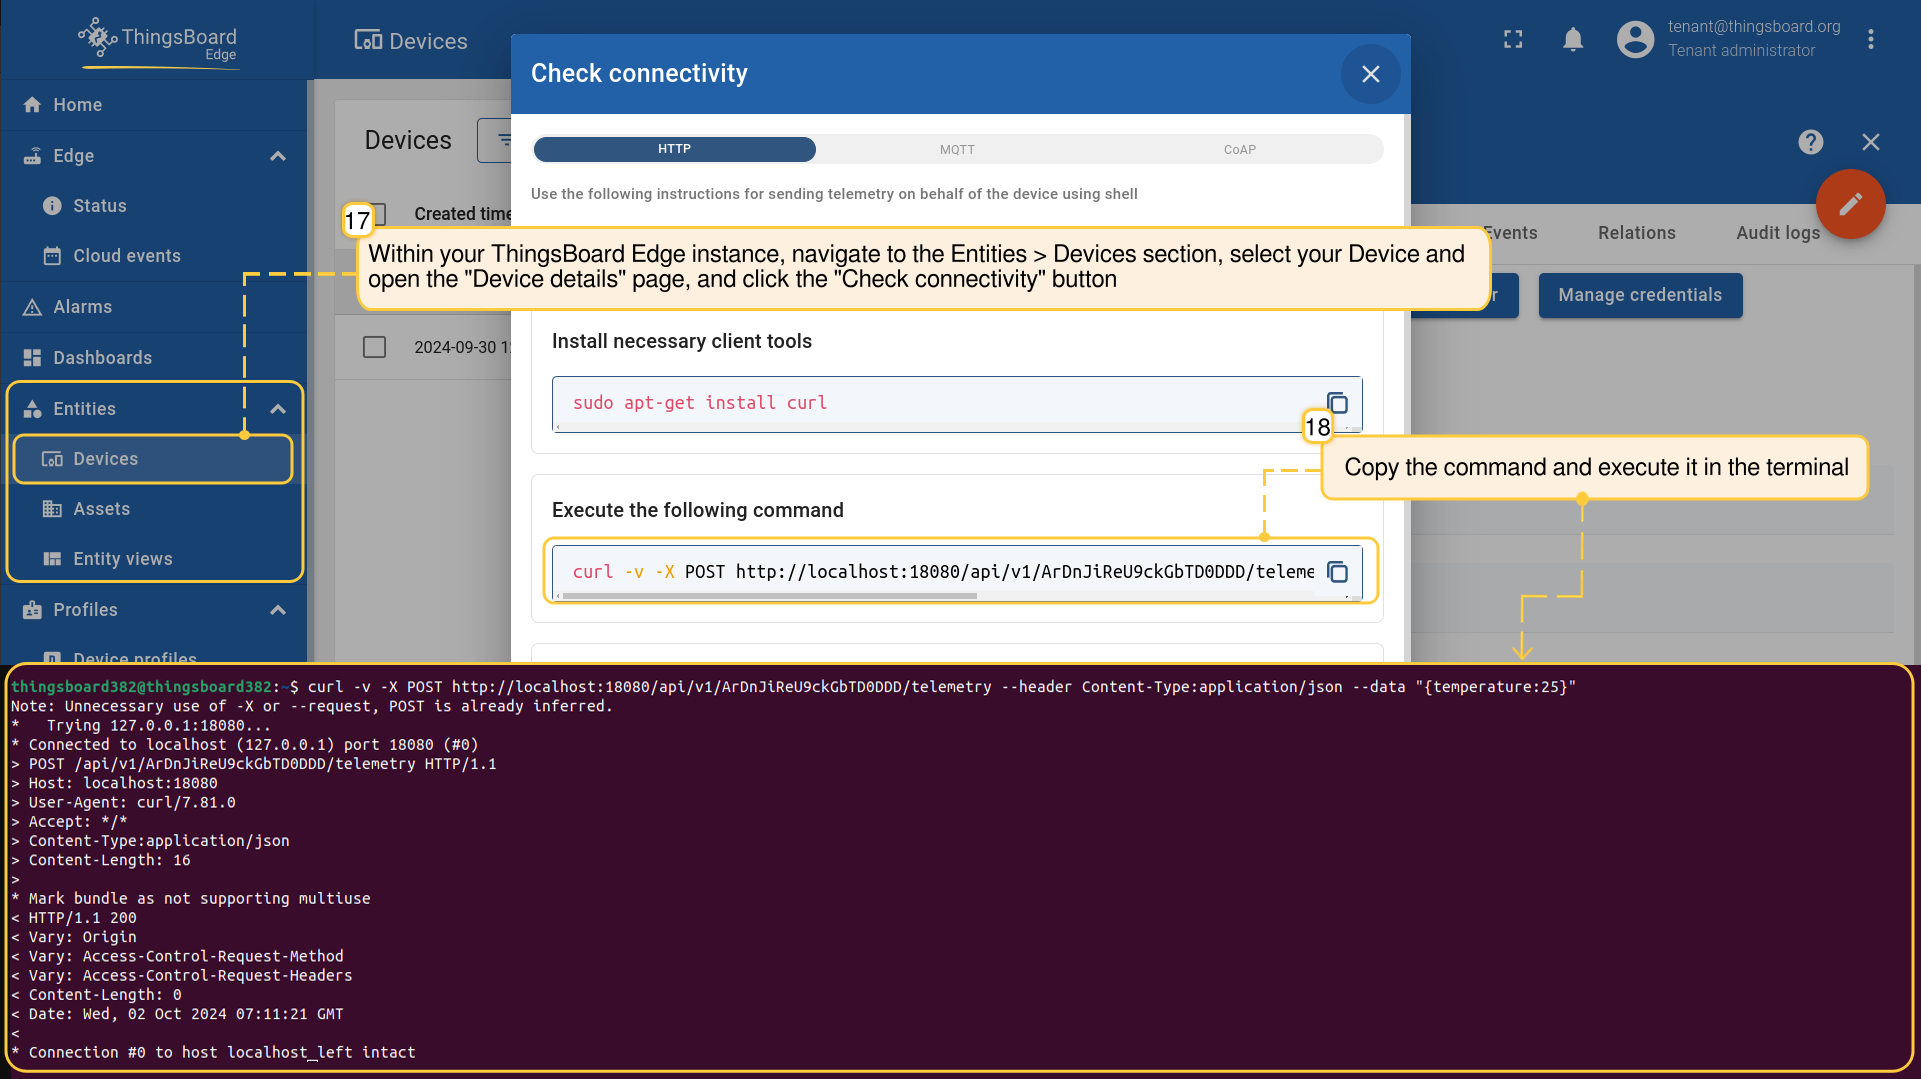The height and width of the screenshot is (1079, 1921).
Task: Check the device row checkbox
Action: pyautogui.click(x=374, y=347)
